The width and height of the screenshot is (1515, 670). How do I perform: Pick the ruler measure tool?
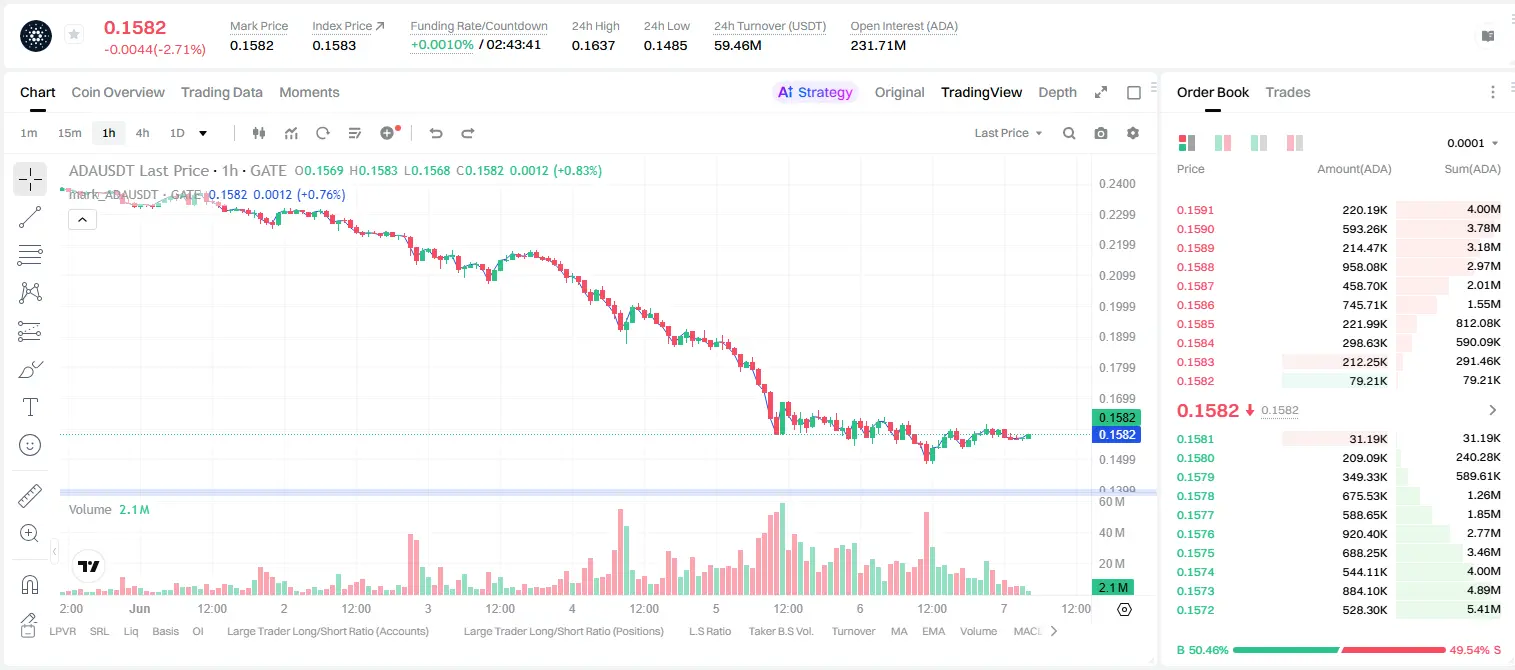coord(30,496)
